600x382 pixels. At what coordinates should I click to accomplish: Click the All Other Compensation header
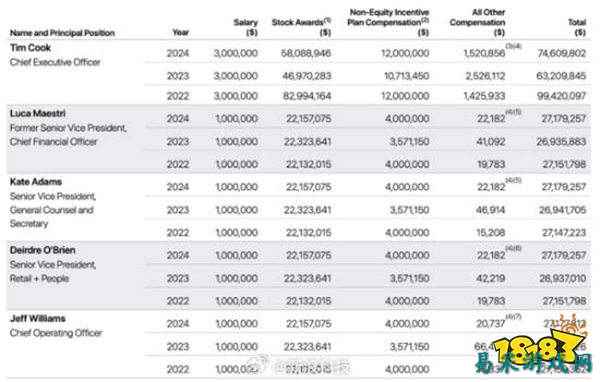pyautogui.click(x=478, y=22)
